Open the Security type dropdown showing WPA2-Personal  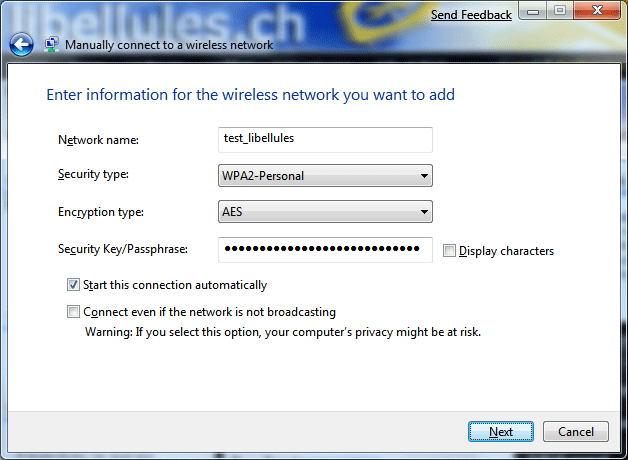(325, 175)
